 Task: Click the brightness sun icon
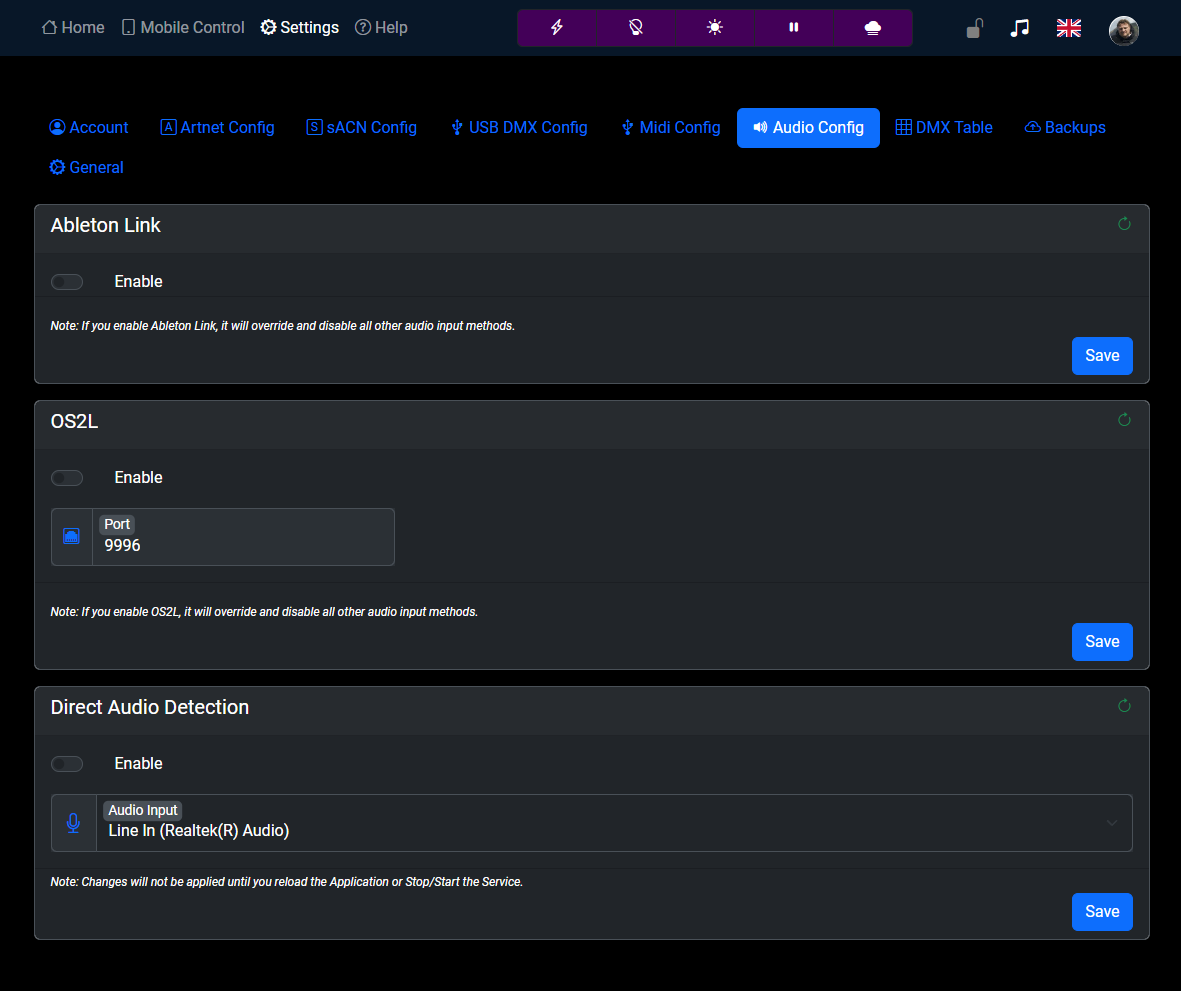[715, 28]
